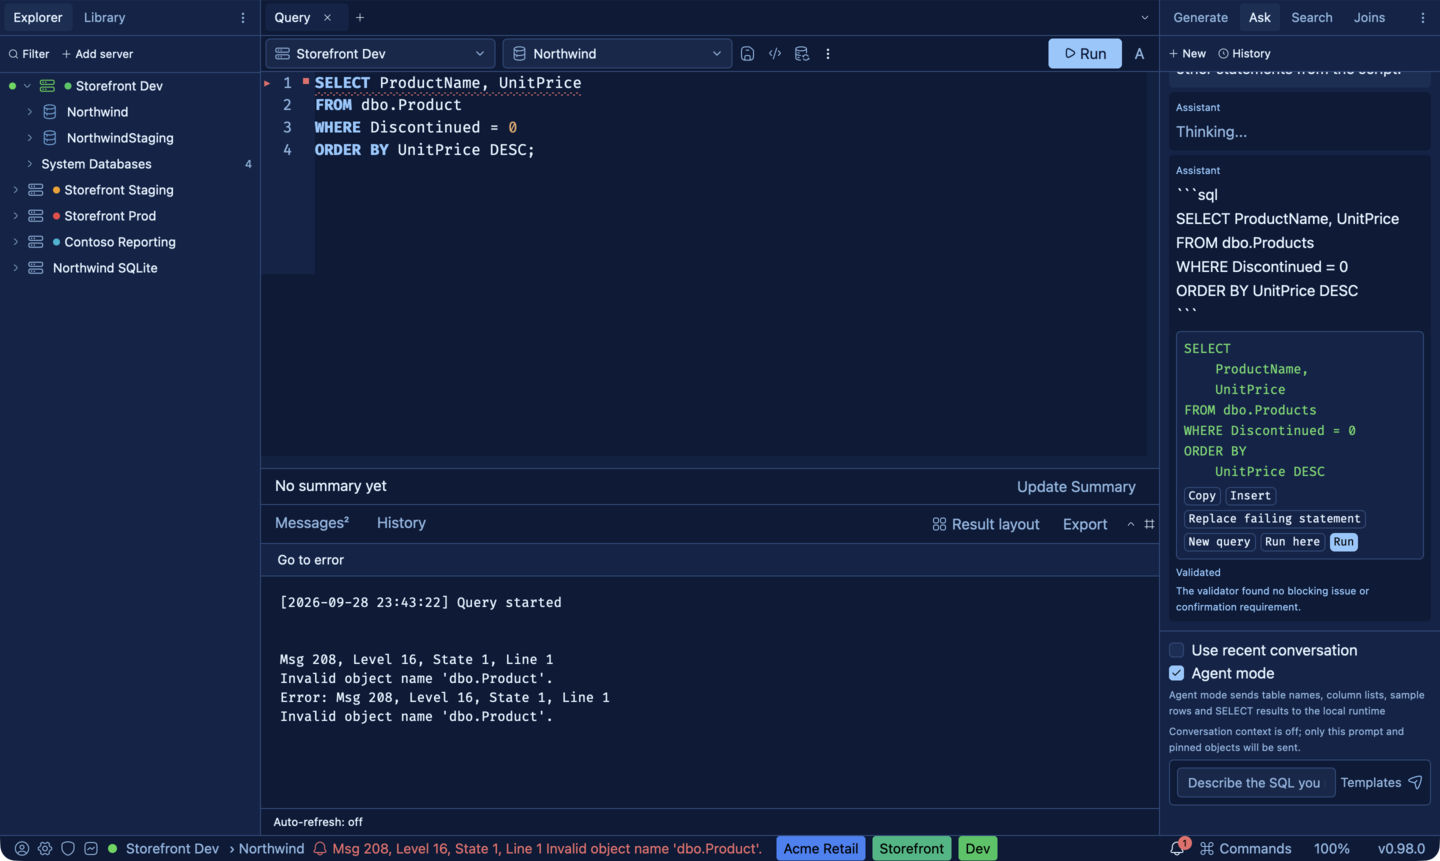Expand the Contoso Reporting server

[x=15, y=242]
